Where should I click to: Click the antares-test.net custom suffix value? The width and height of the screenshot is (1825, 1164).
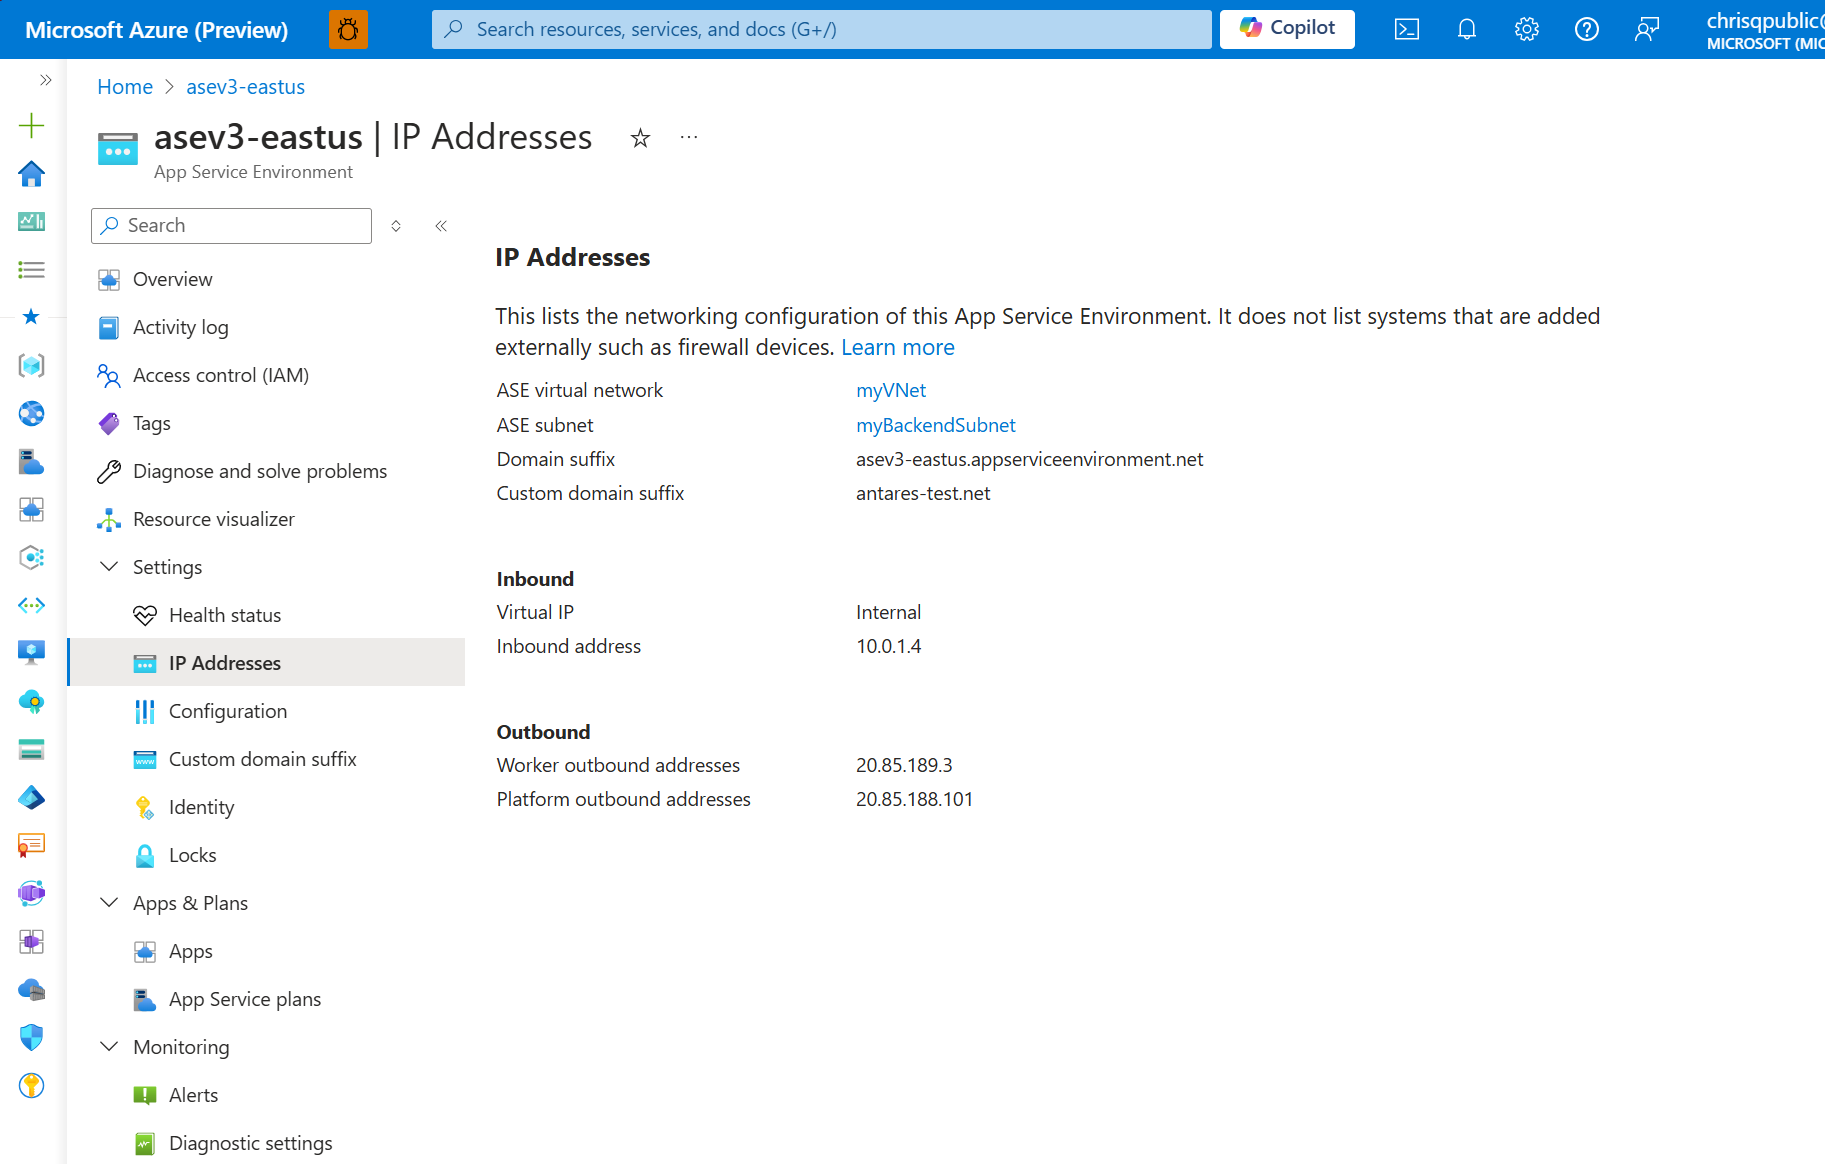tap(923, 493)
